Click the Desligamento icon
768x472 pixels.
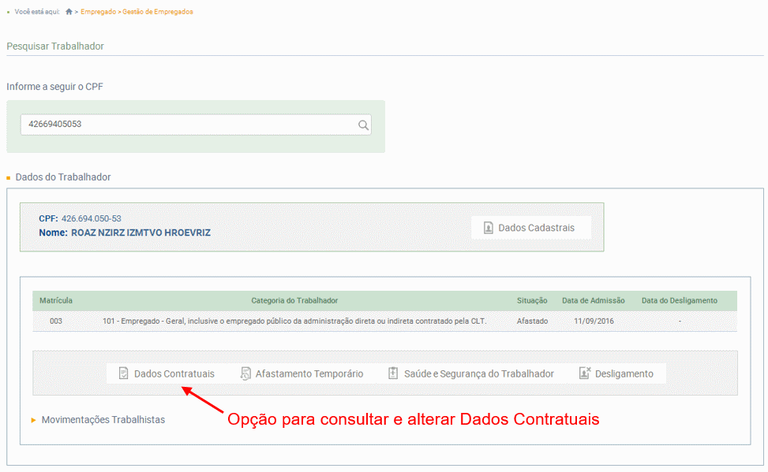point(585,374)
